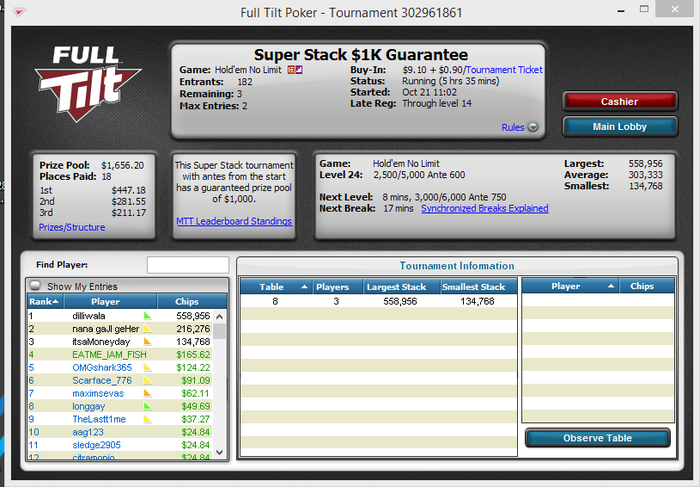Click the yellow flag icon beside TheLastt1me

148,420
